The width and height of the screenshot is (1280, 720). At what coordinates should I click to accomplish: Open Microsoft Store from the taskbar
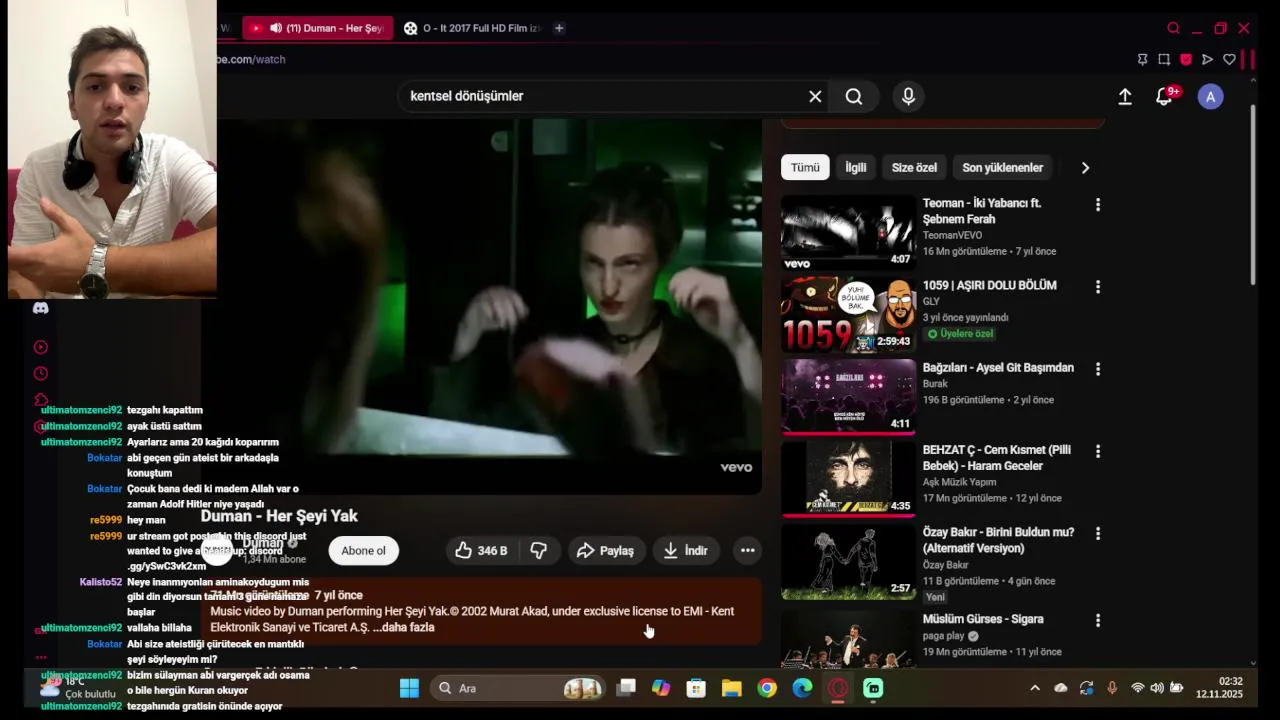click(x=696, y=688)
